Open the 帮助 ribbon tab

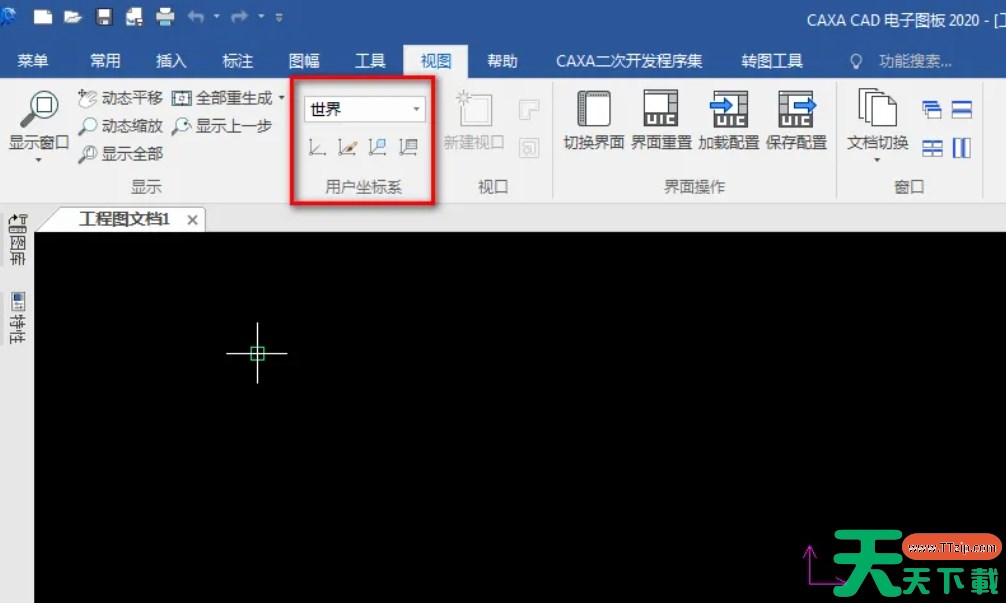[502, 61]
